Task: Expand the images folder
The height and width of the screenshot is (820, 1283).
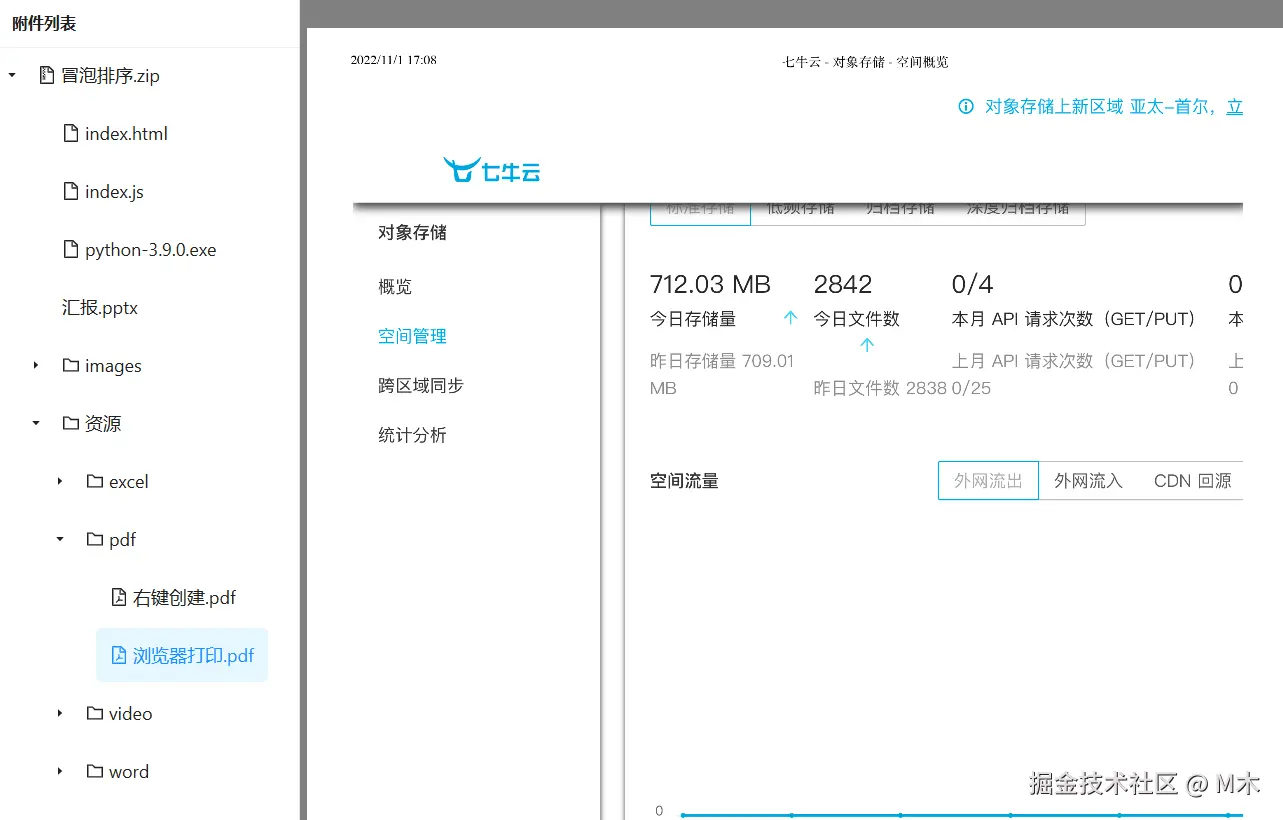Action: pyautogui.click(x=36, y=366)
